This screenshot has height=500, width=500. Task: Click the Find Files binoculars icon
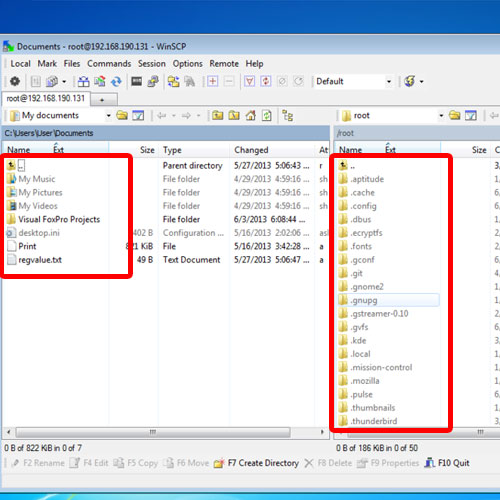(x=190, y=81)
